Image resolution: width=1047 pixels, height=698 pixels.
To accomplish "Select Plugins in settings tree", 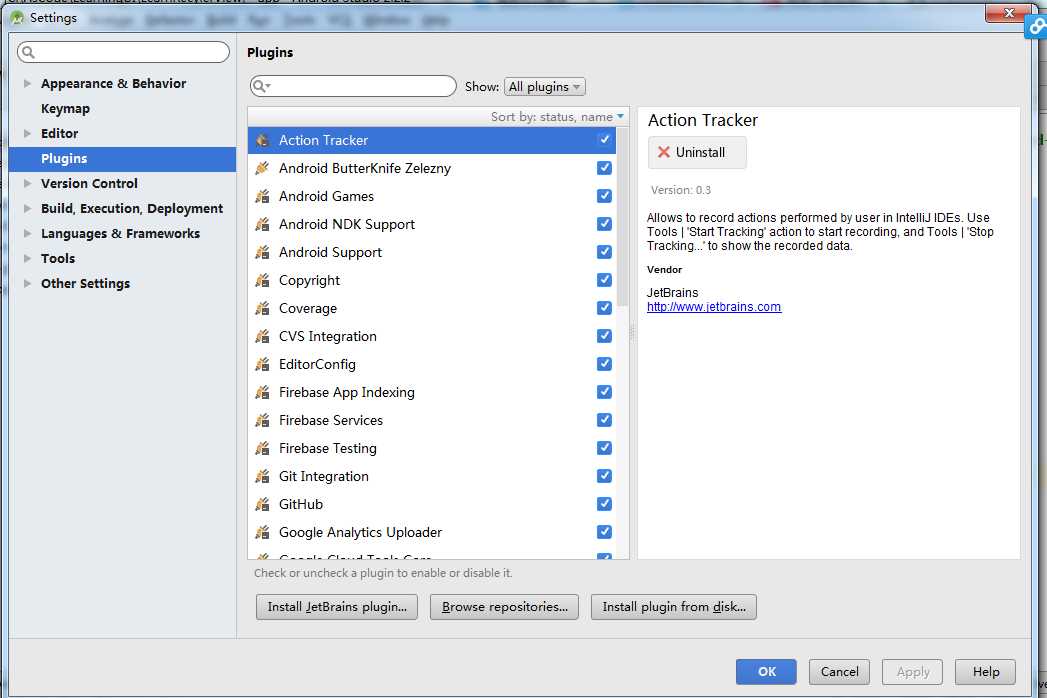I will click(x=122, y=159).
